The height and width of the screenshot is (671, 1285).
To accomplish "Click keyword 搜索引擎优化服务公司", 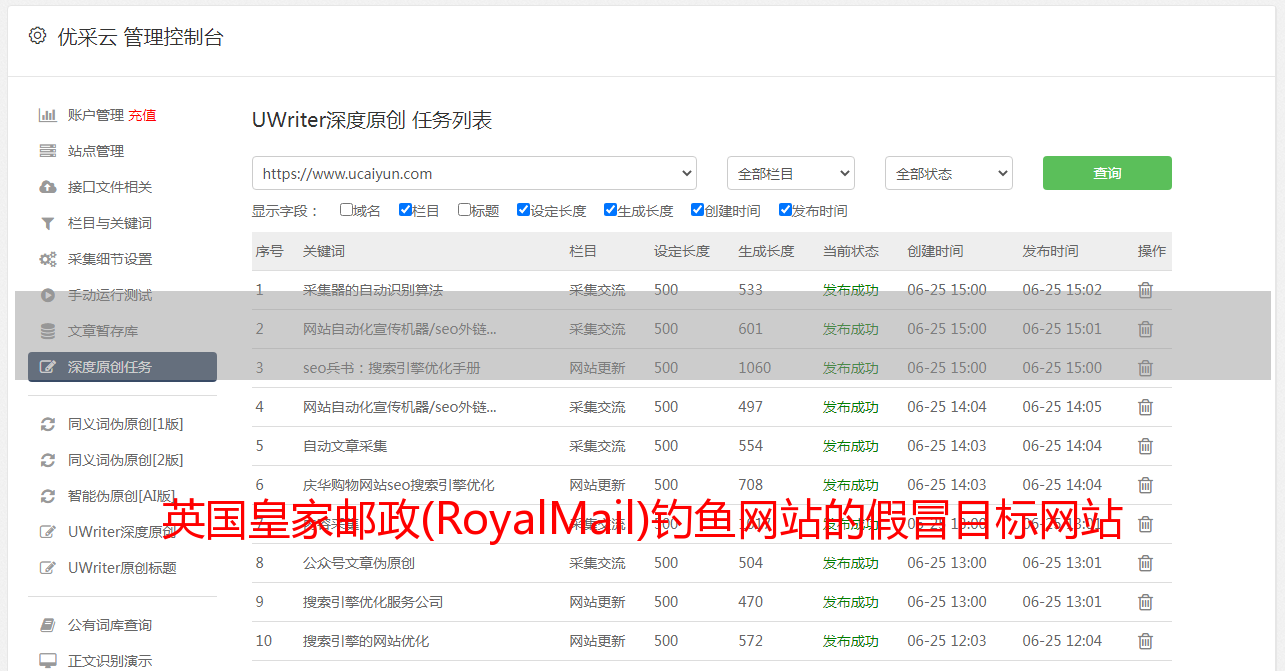I will click(x=373, y=602).
